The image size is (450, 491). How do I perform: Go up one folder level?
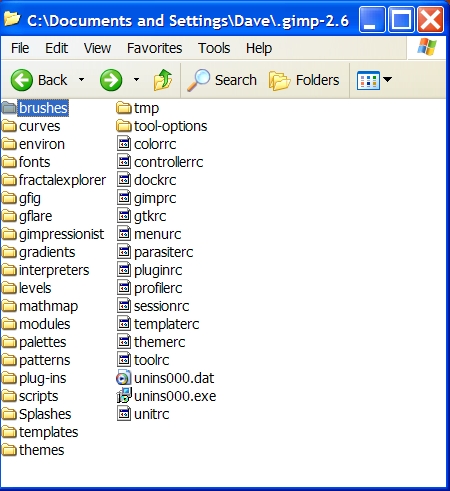[x=163, y=80]
